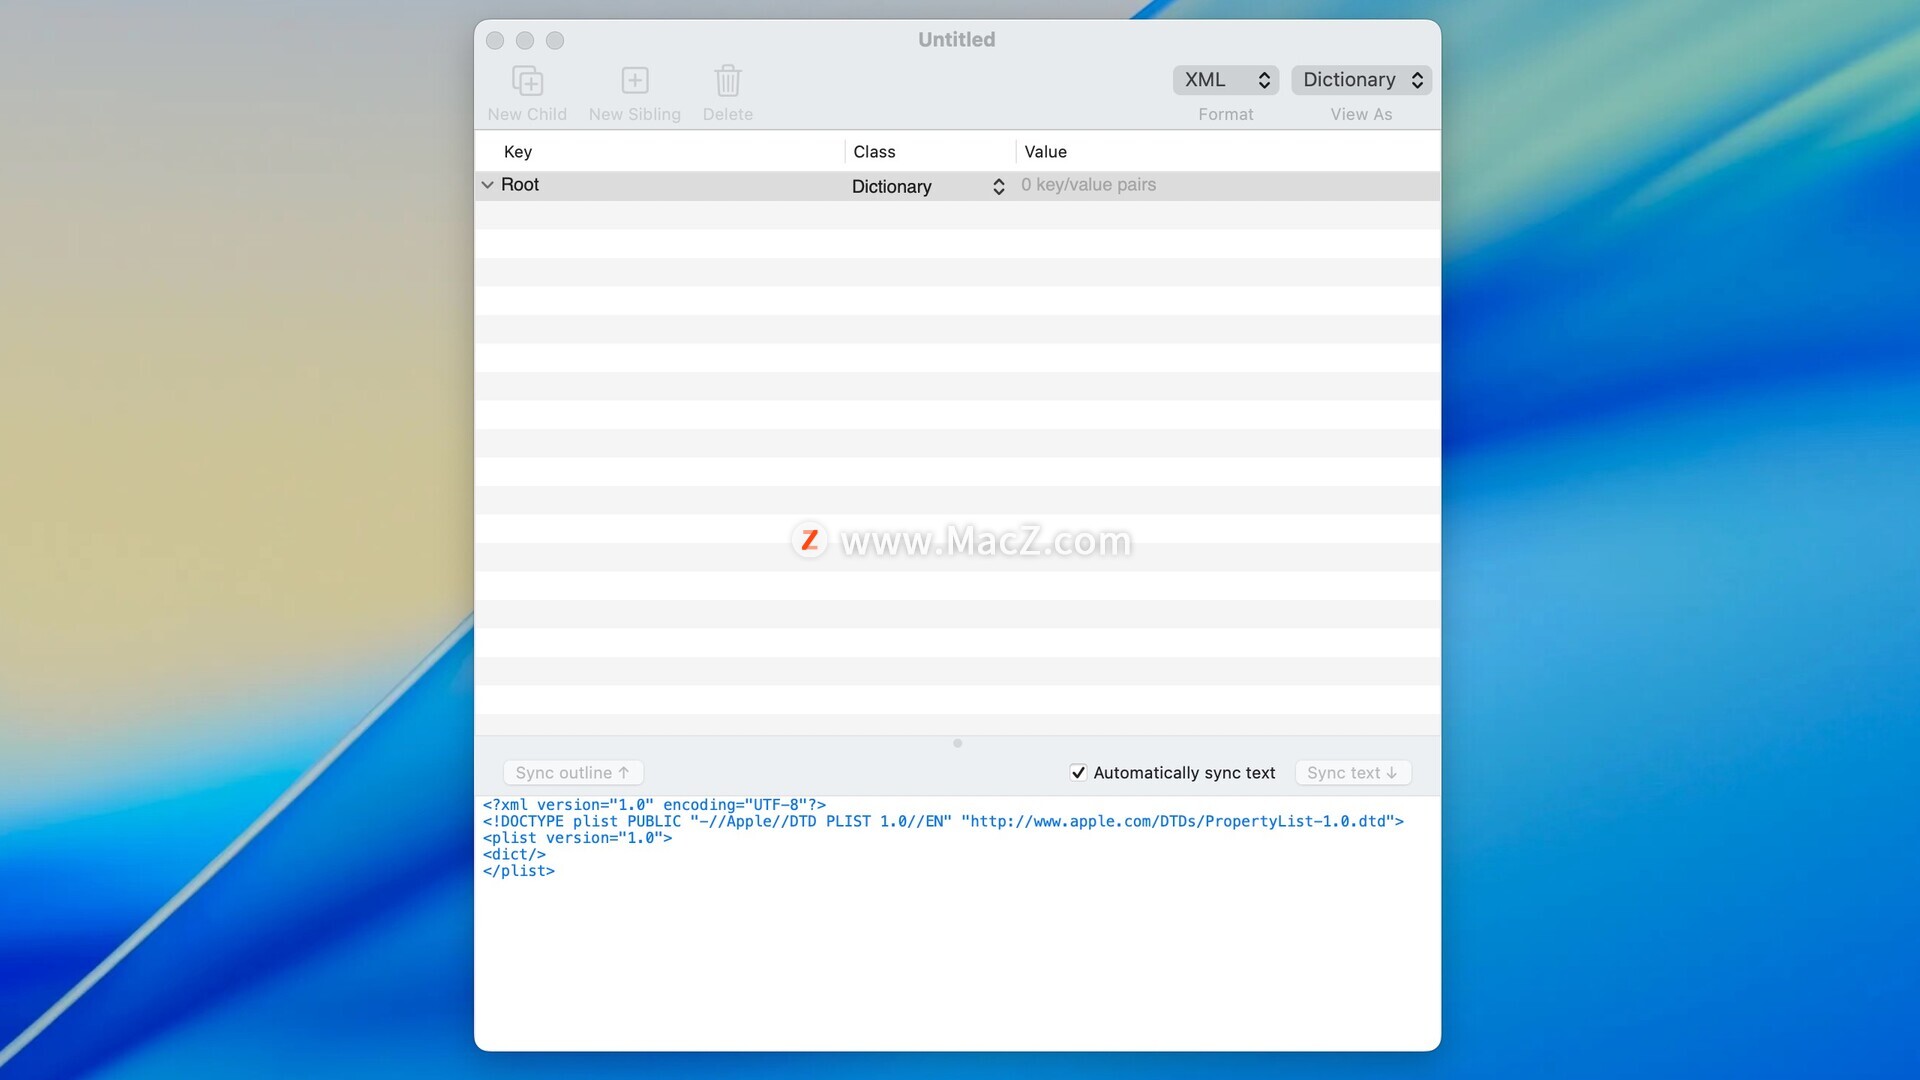Click the yellow minimize window button

525,40
